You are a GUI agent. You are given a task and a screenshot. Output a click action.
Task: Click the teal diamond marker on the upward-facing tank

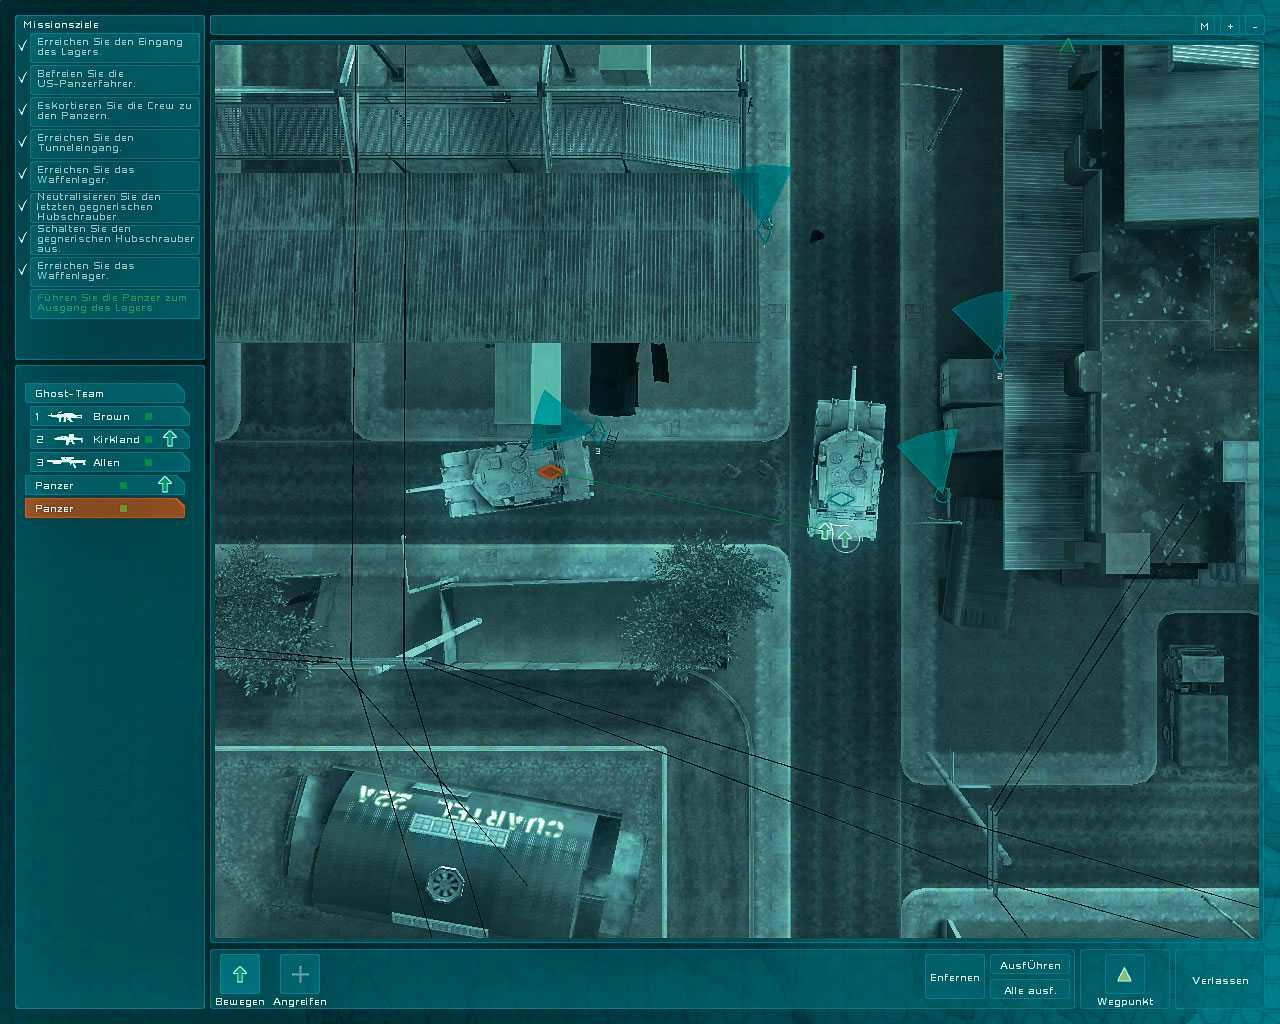(843, 498)
